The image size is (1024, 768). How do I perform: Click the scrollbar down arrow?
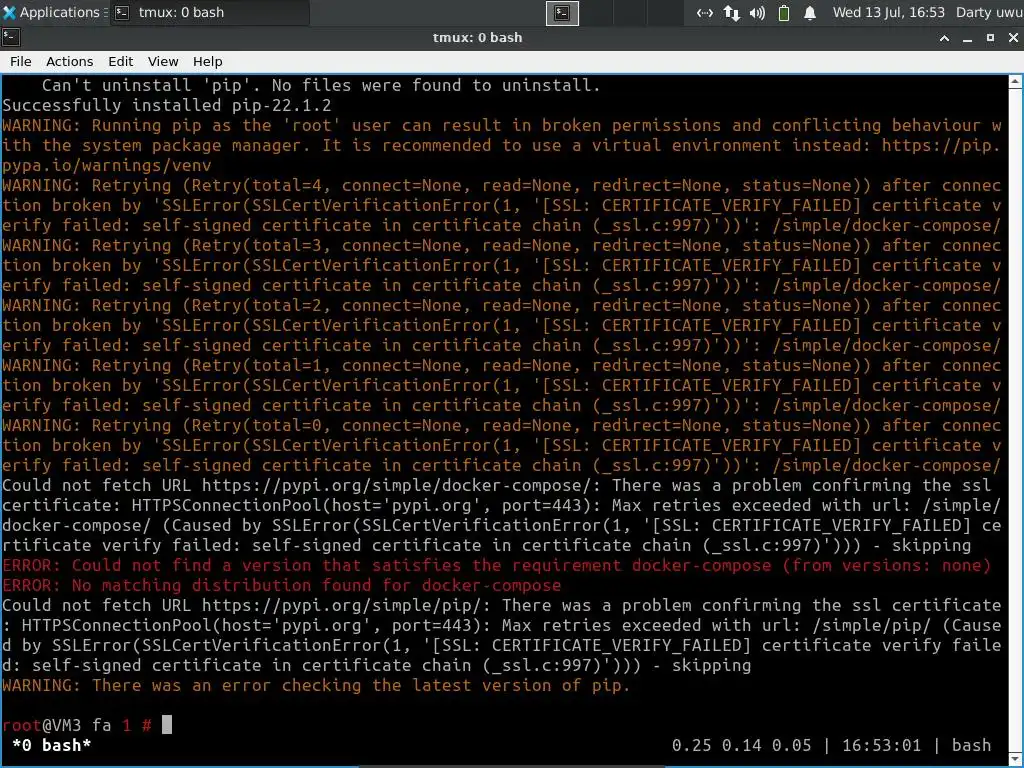click(x=1016, y=758)
